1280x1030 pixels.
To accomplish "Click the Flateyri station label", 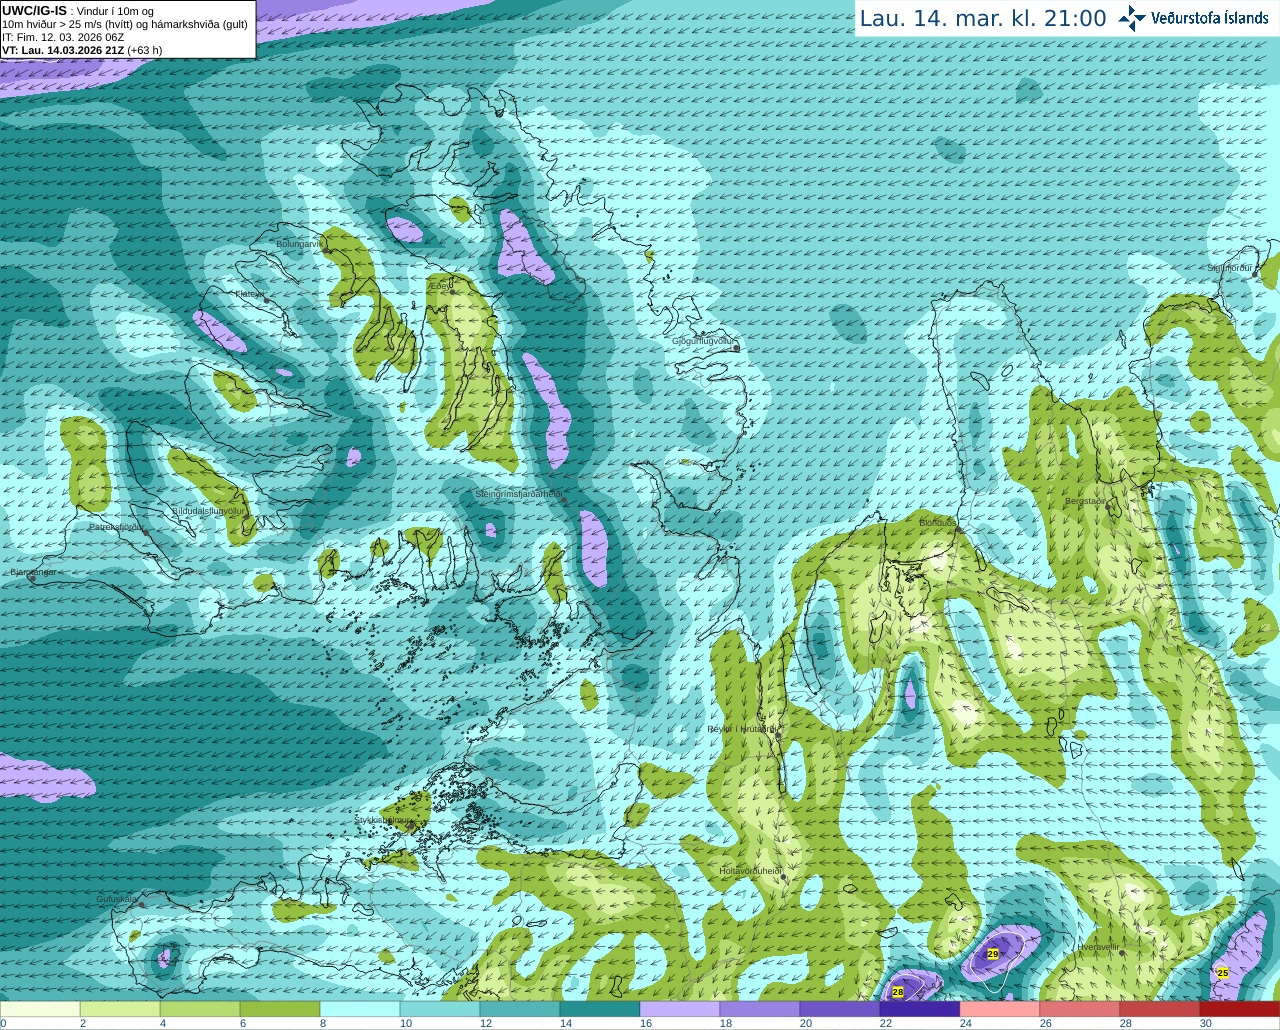I will (x=250, y=294).
